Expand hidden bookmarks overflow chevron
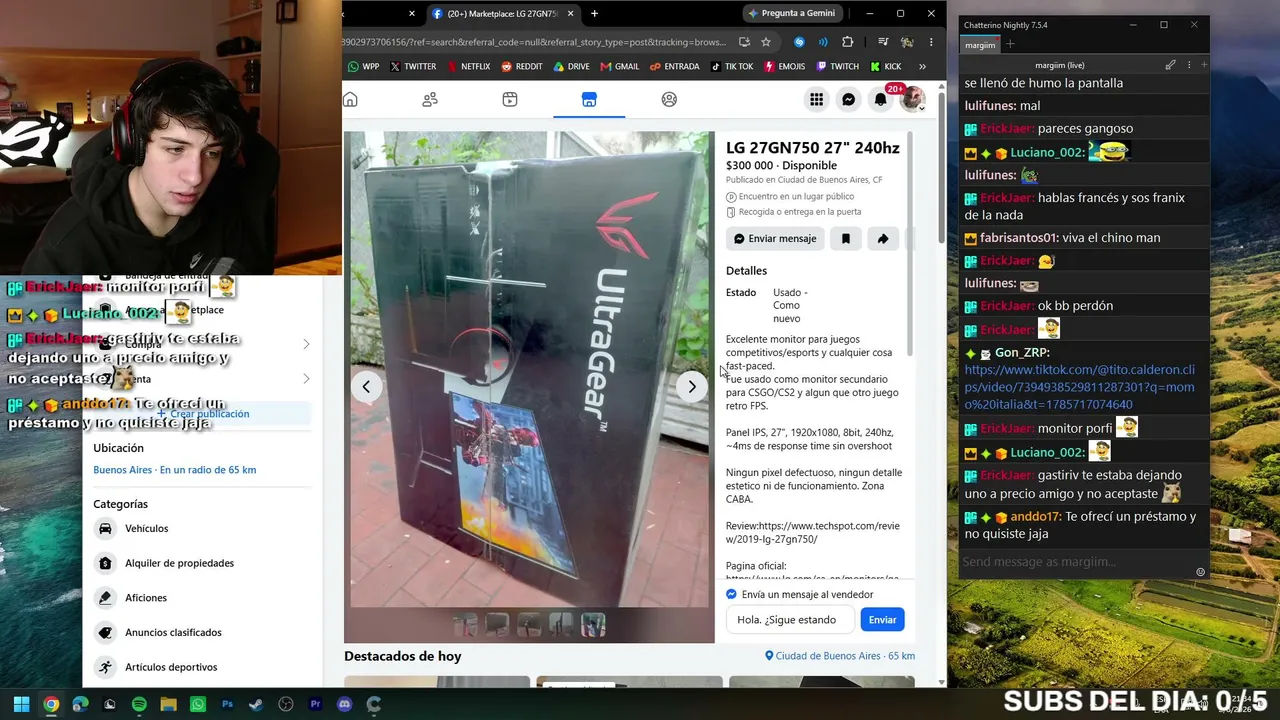 click(x=922, y=67)
